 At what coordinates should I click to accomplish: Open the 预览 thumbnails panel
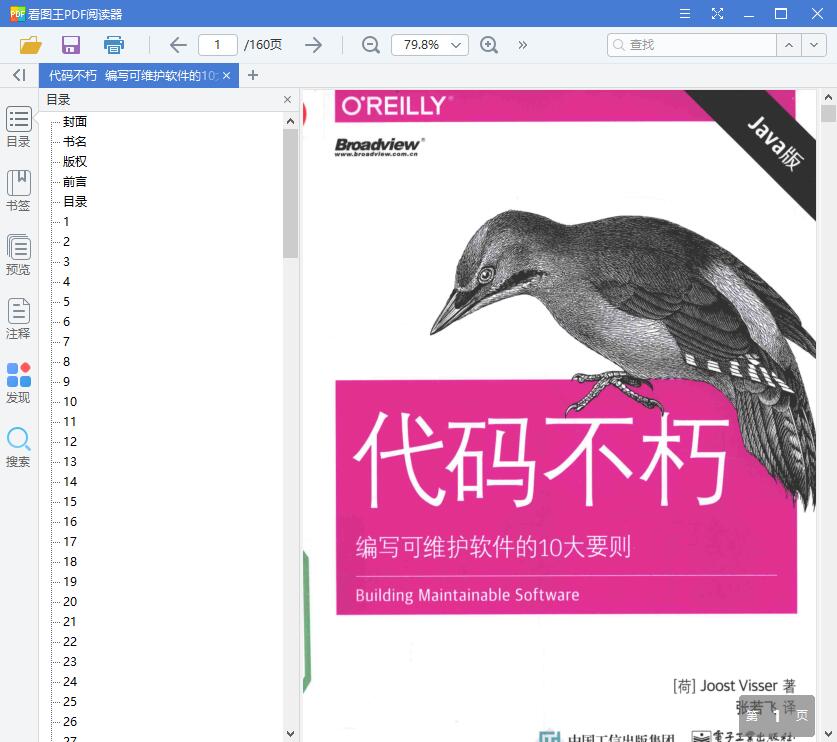point(19,255)
